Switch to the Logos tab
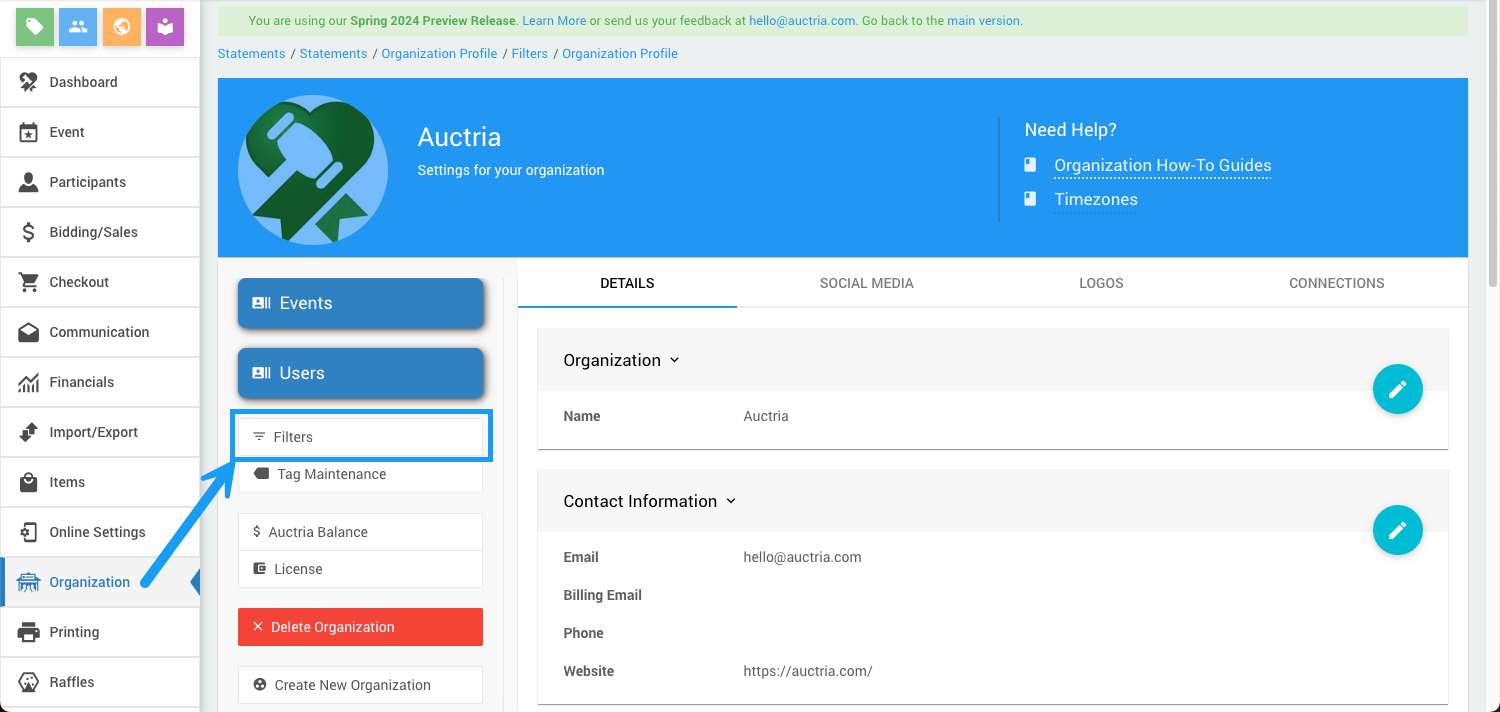 coord(1101,283)
